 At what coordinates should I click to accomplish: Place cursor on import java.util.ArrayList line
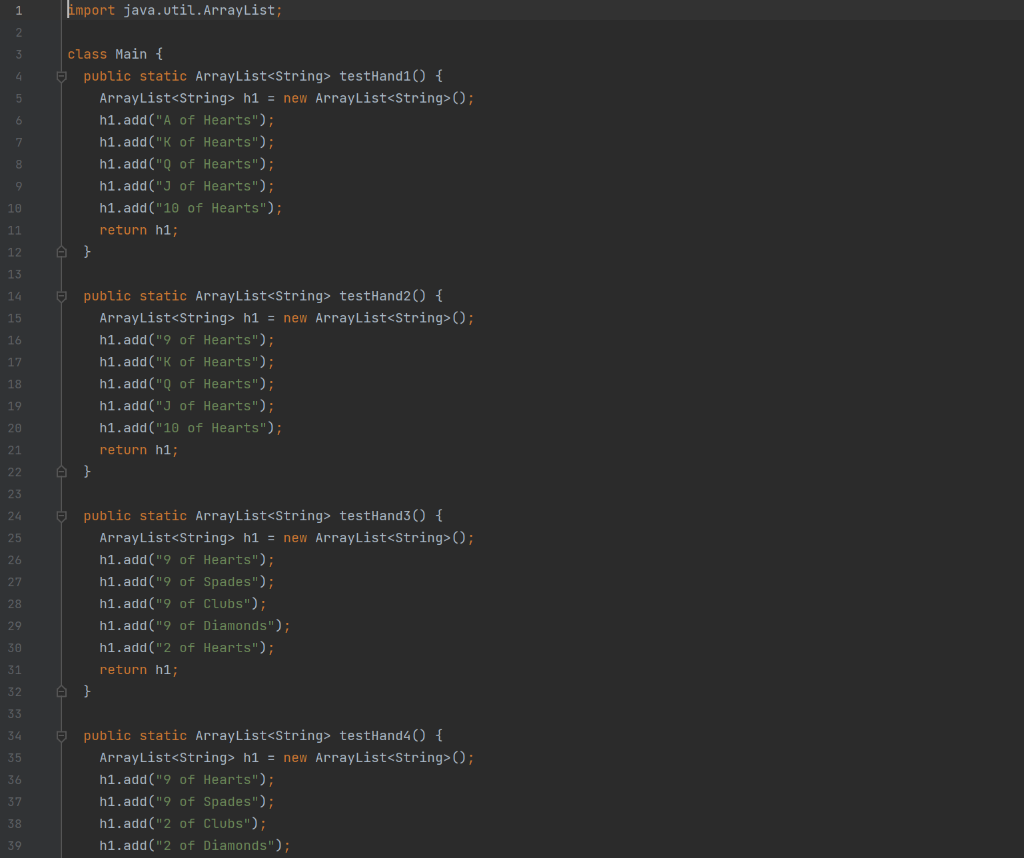click(175, 10)
